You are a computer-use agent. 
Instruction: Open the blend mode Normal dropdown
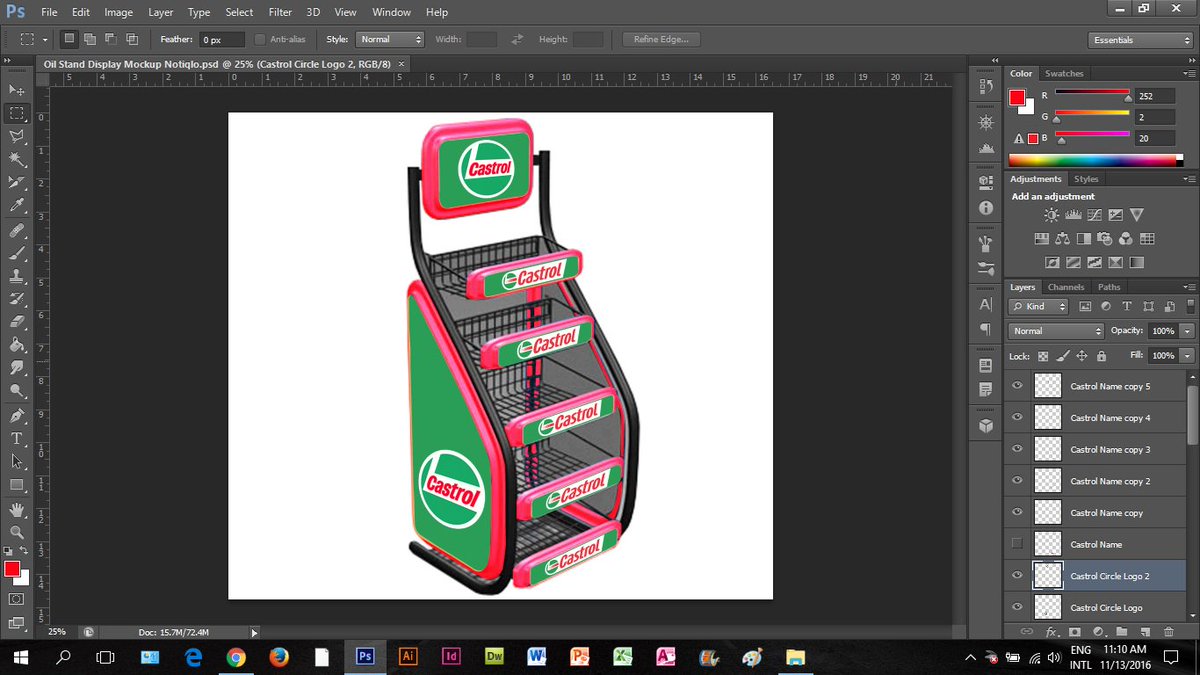coord(1056,331)
